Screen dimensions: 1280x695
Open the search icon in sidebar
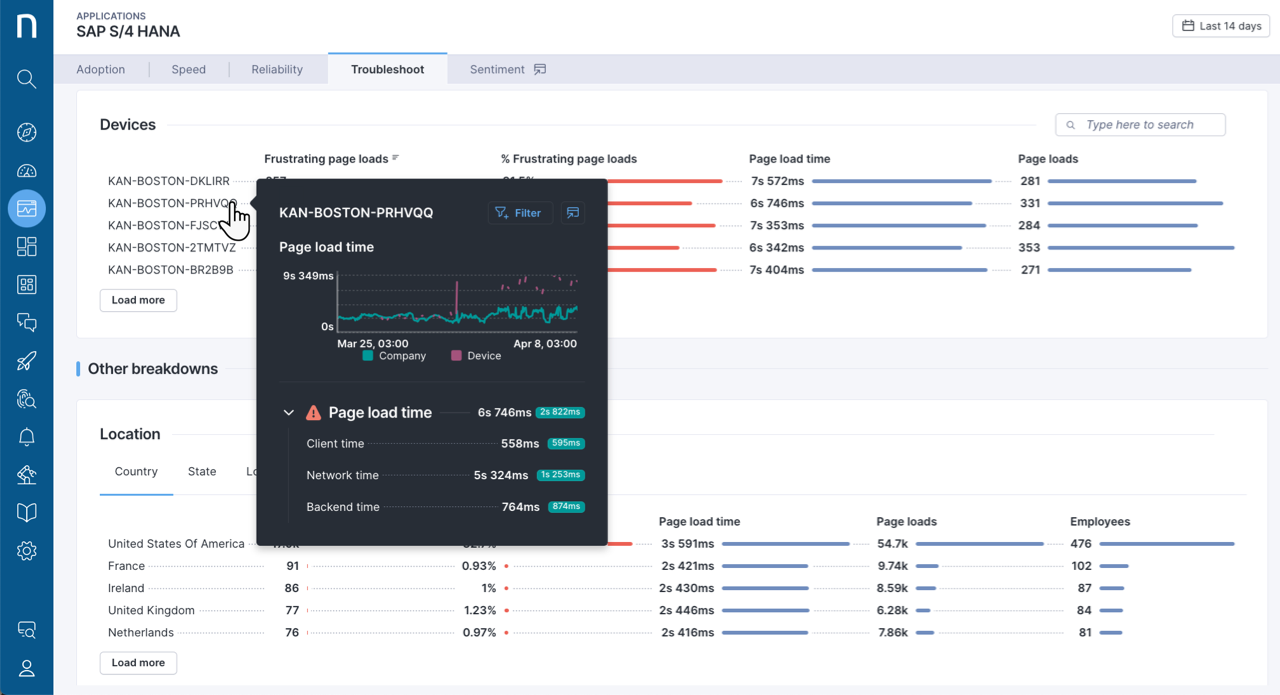coord(27,79)
